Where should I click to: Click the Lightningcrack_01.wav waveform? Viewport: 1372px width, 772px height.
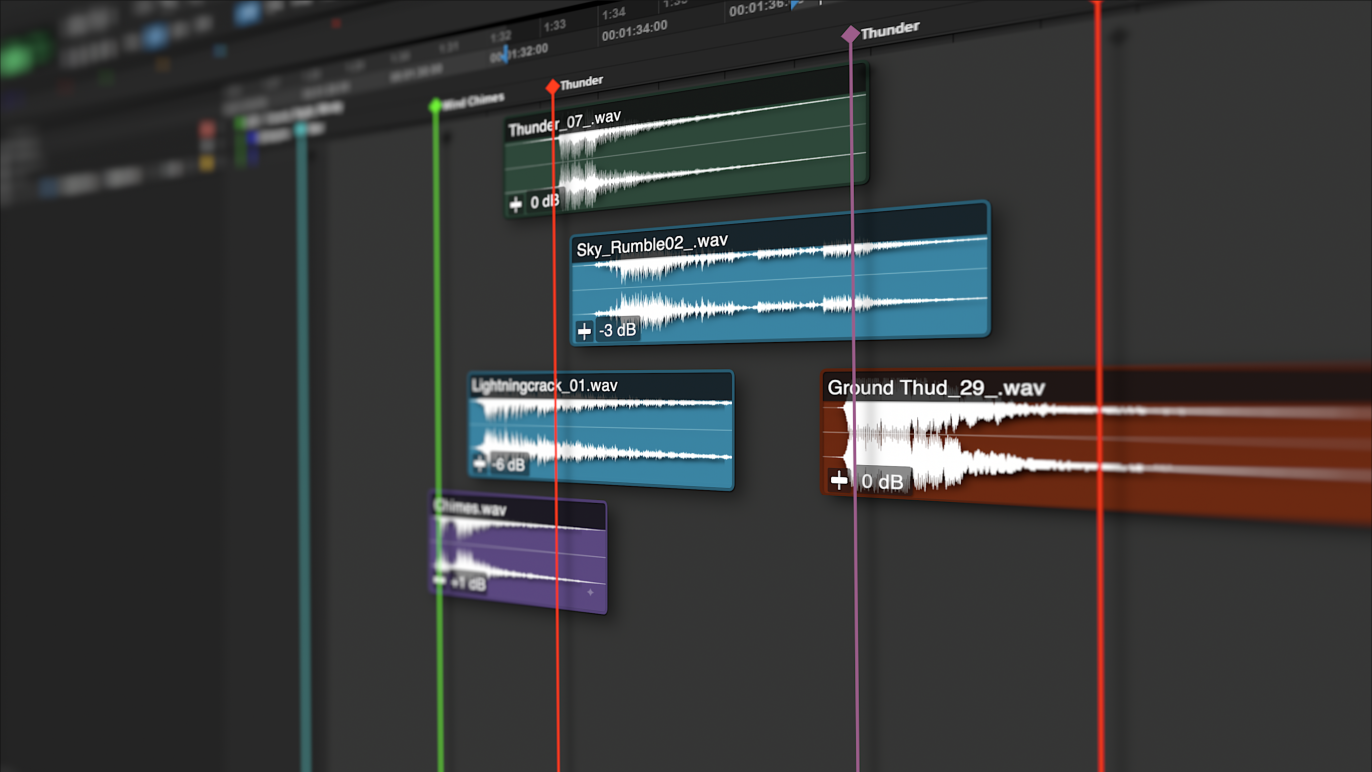[602, 430]
